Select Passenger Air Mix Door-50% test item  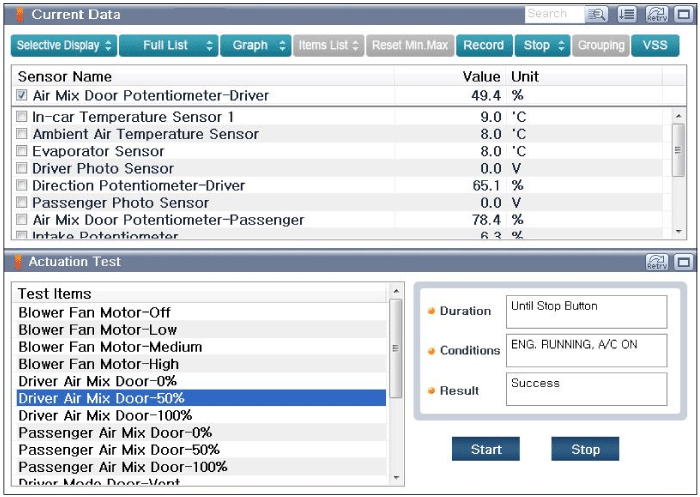201,449
